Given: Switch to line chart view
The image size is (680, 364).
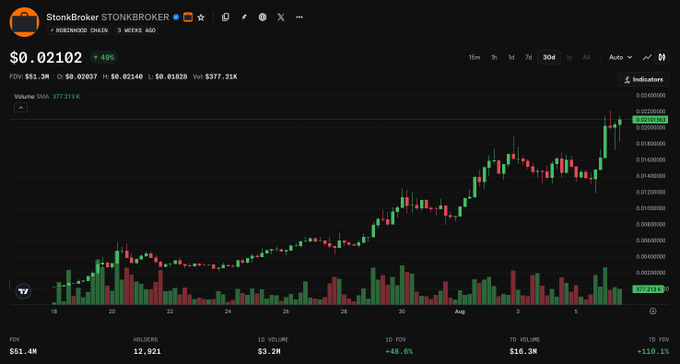Looking at the screenshot, I should (647, 57).
